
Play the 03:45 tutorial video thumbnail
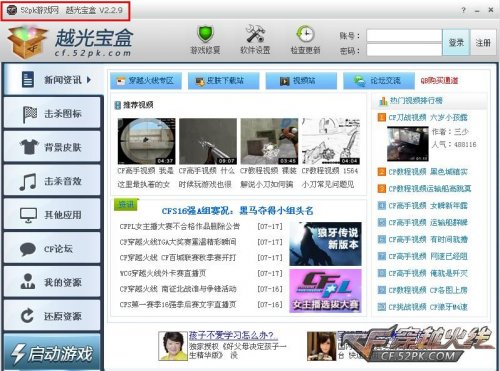[x=269, y=141]
